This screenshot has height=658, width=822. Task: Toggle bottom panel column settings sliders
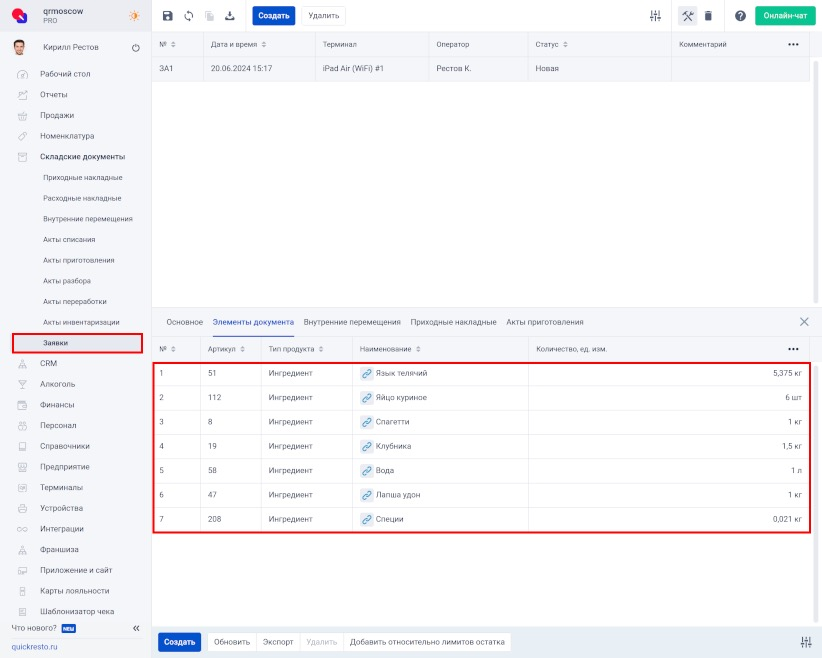point(806,642)
